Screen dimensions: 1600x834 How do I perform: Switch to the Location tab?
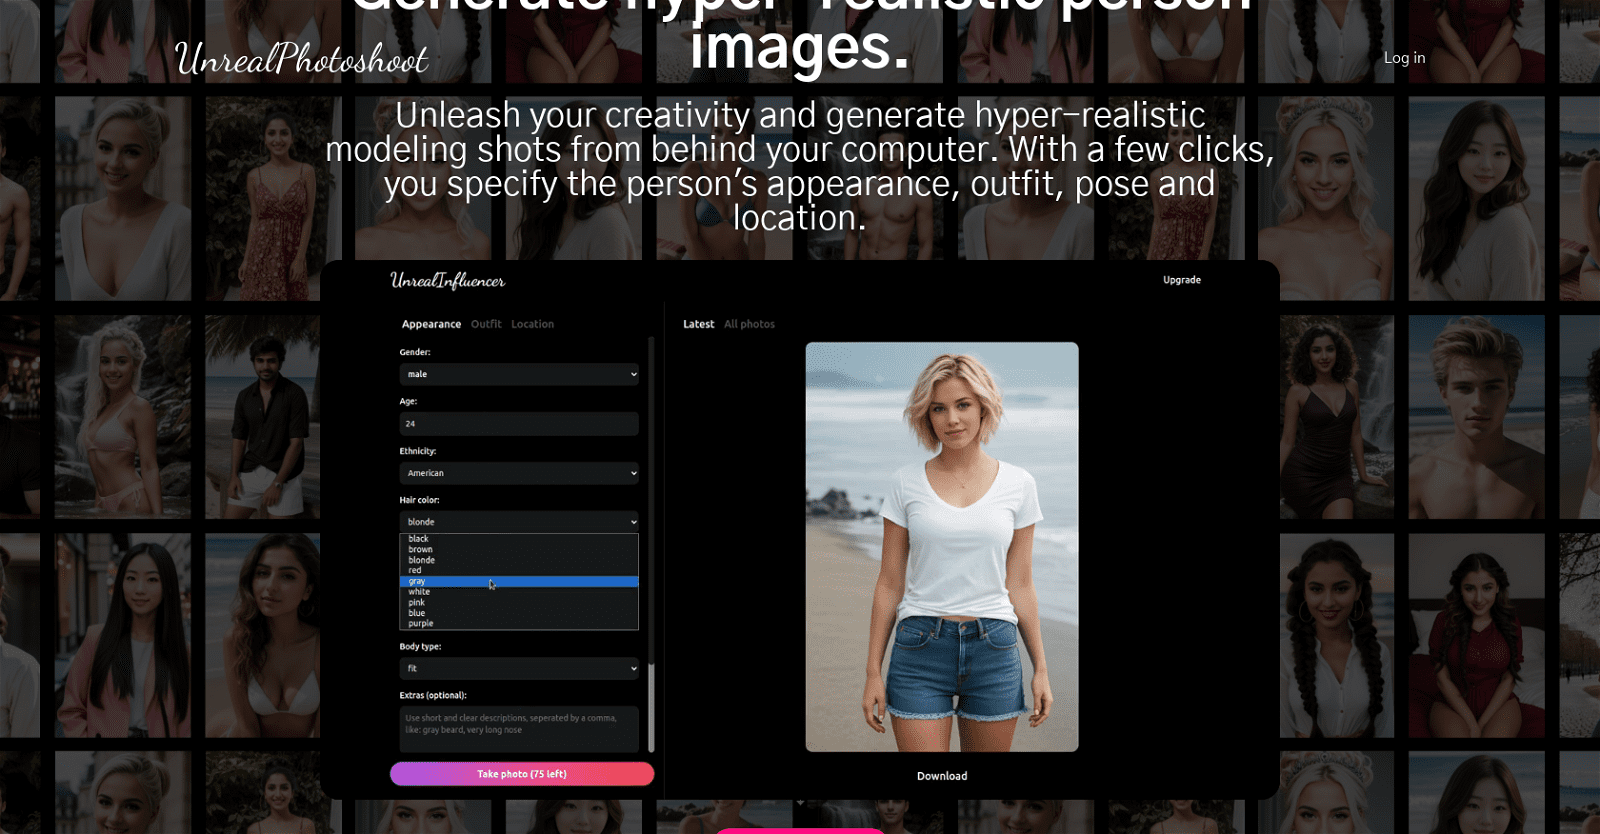[532, 324]
